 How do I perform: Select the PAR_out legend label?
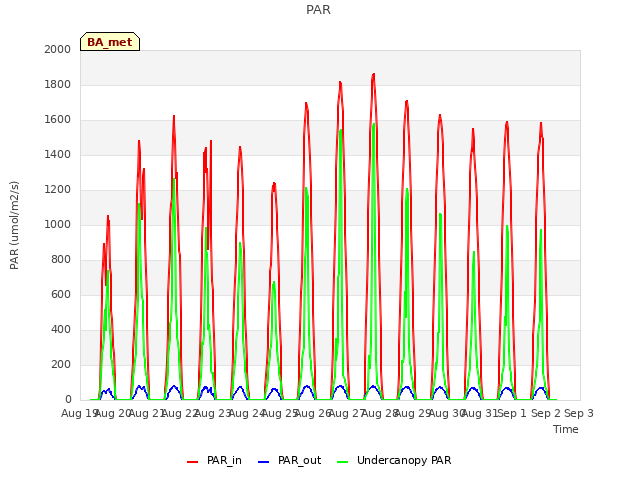point(300,460)
